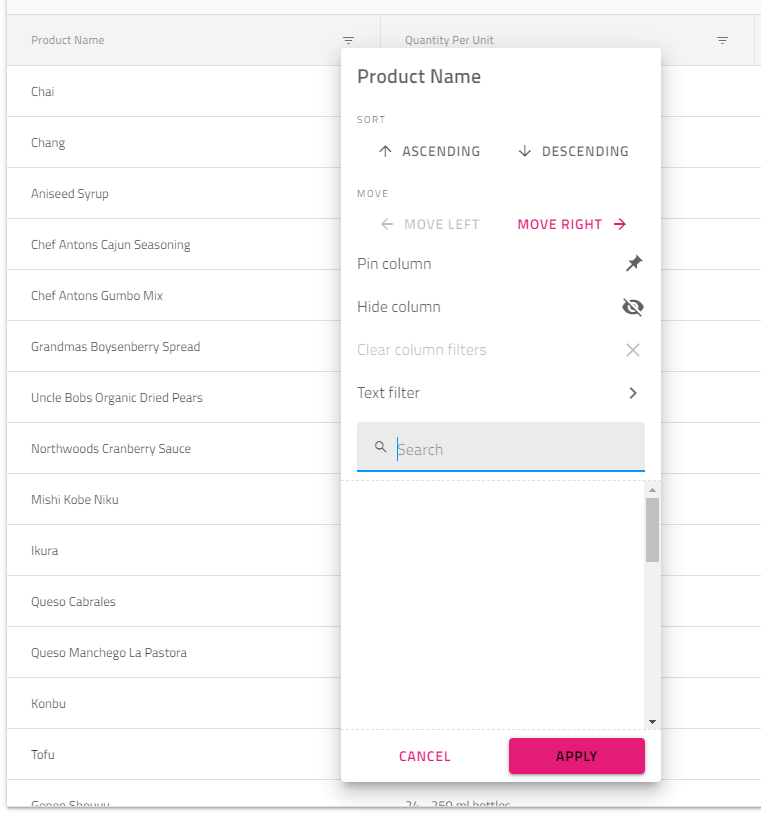This screenshot has width=761, height=819.
Task: Select the Pin column menu entry
Action: click(395, 264)
